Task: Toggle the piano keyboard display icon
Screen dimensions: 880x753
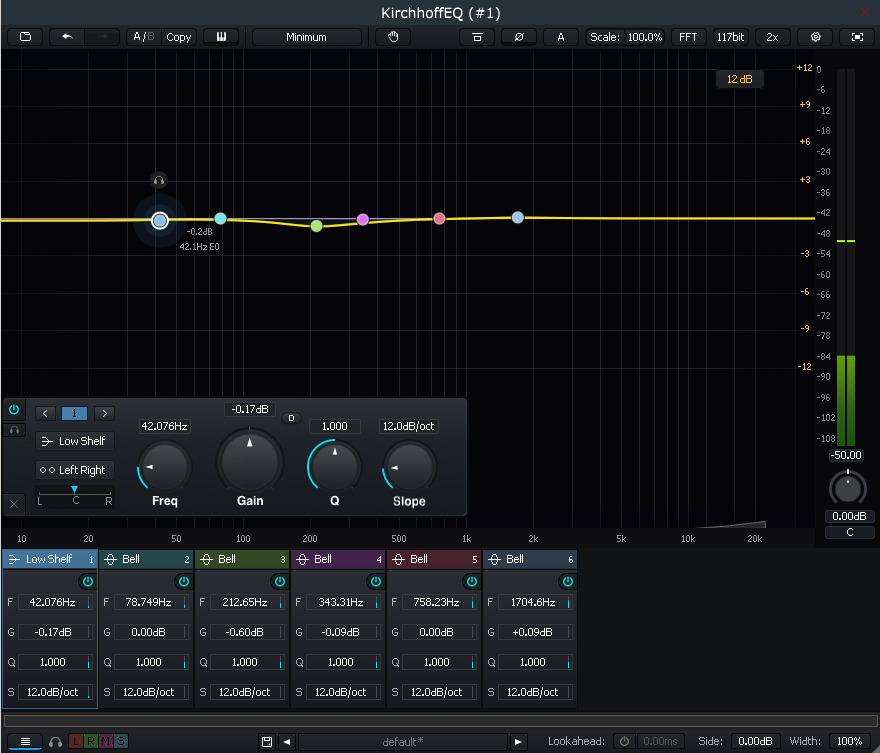Action: tap(222, 37)
